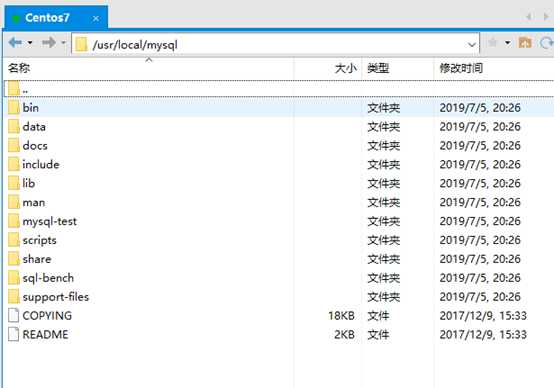Select the data folder icon

14,127
